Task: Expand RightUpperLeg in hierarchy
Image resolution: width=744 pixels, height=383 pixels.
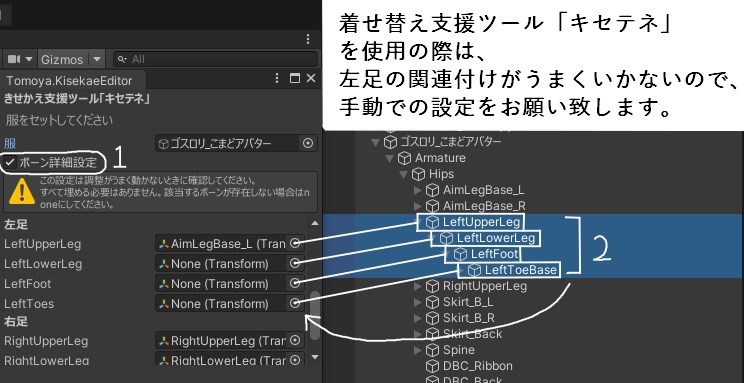Action: (418, 286)
